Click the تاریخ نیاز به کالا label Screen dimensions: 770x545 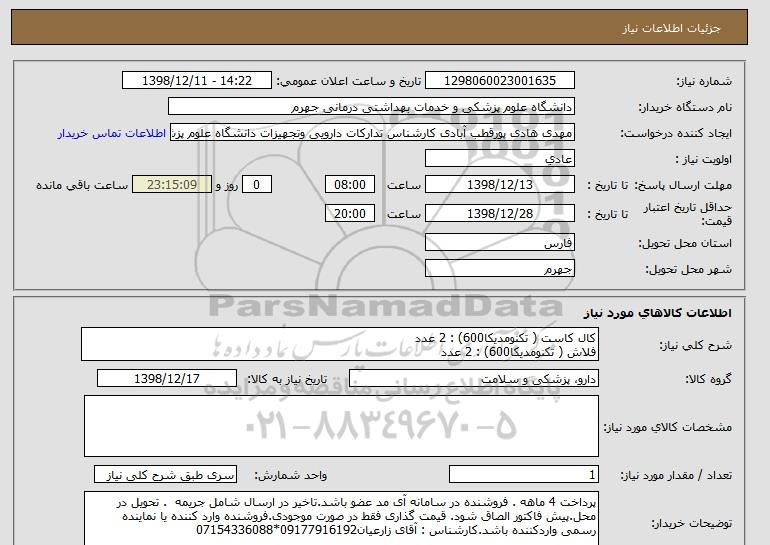pos(287,379)
